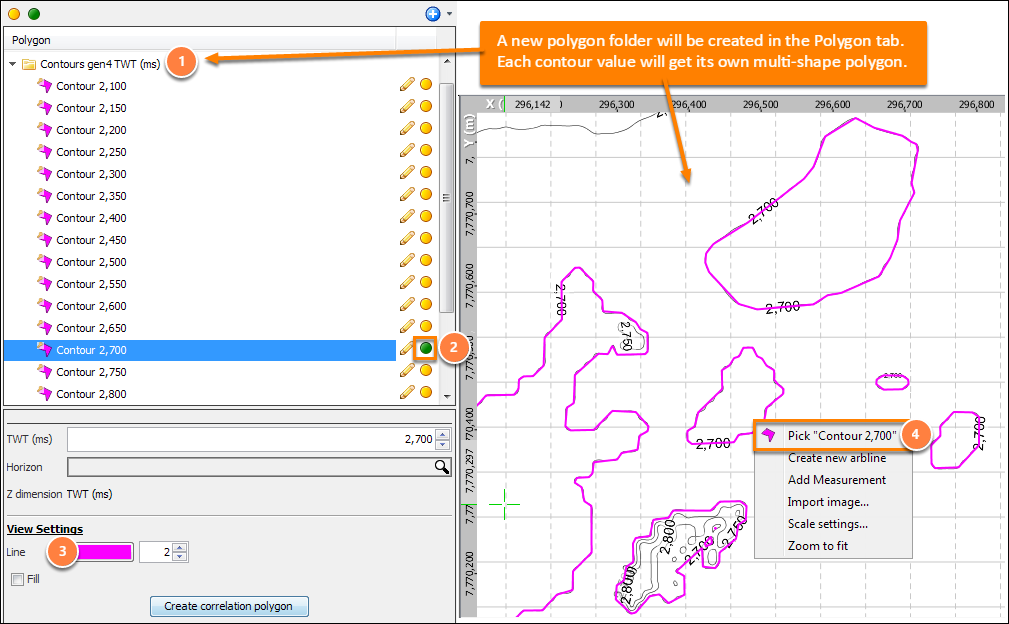Viewport: 1009px width, 624px height.
Task: Click the pencil edit icon for Contour 2,800
Action: [407, 392]
